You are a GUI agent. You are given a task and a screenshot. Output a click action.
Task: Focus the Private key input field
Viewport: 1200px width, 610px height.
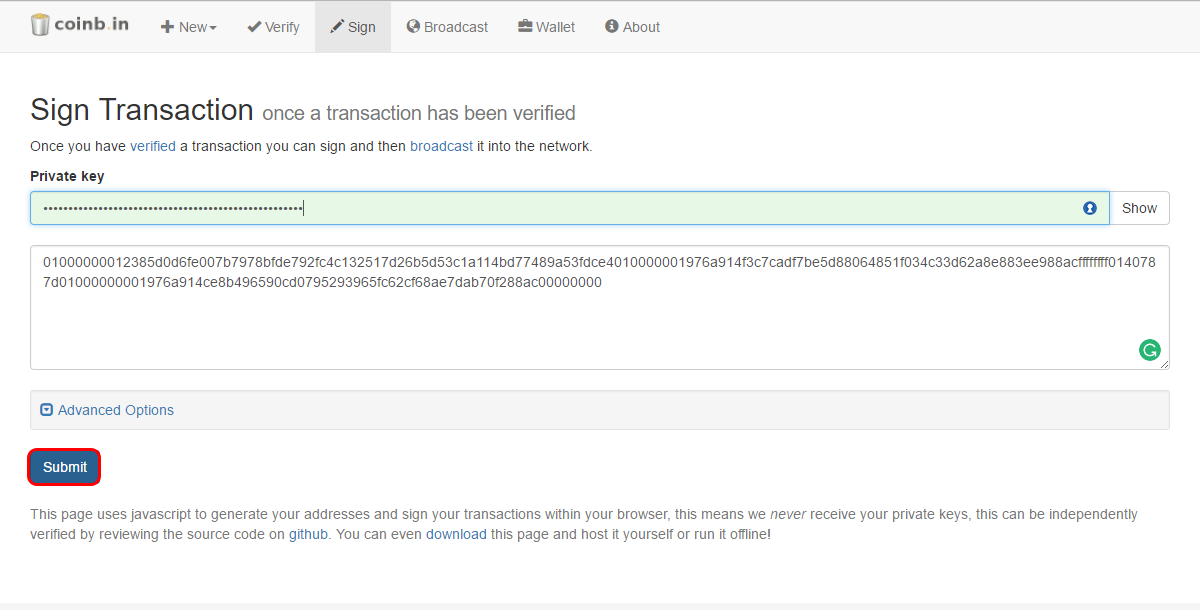(x=570, y=208)
